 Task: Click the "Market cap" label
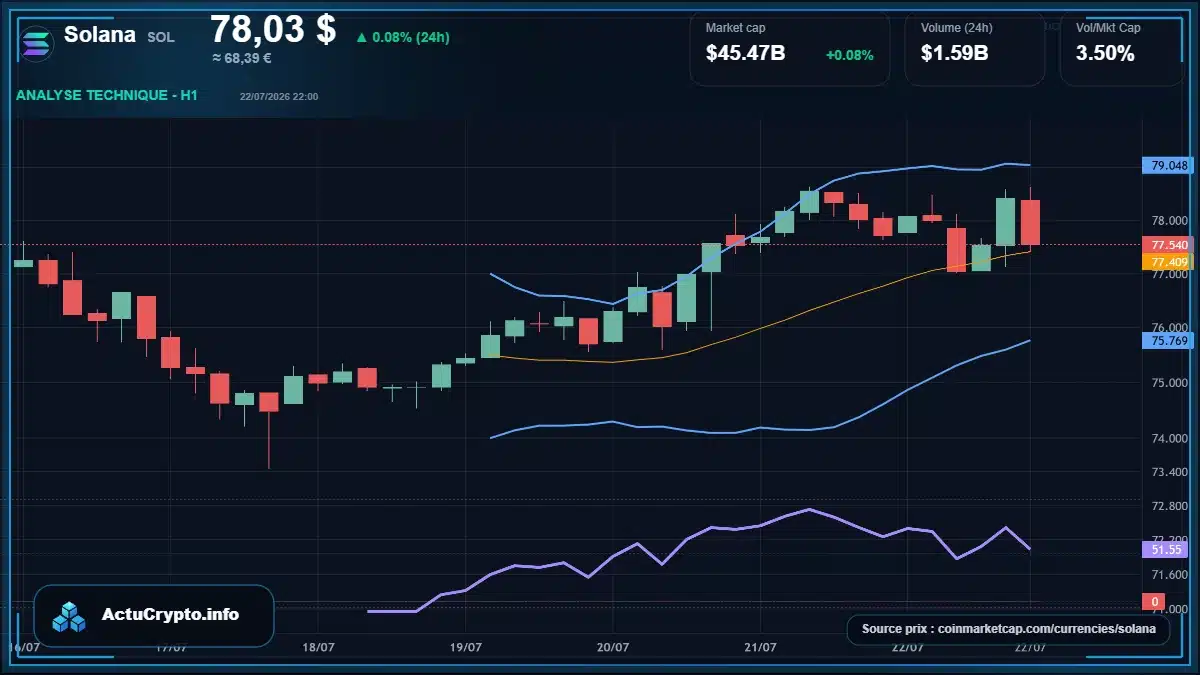pyautogui.click(x=736, y=28)
